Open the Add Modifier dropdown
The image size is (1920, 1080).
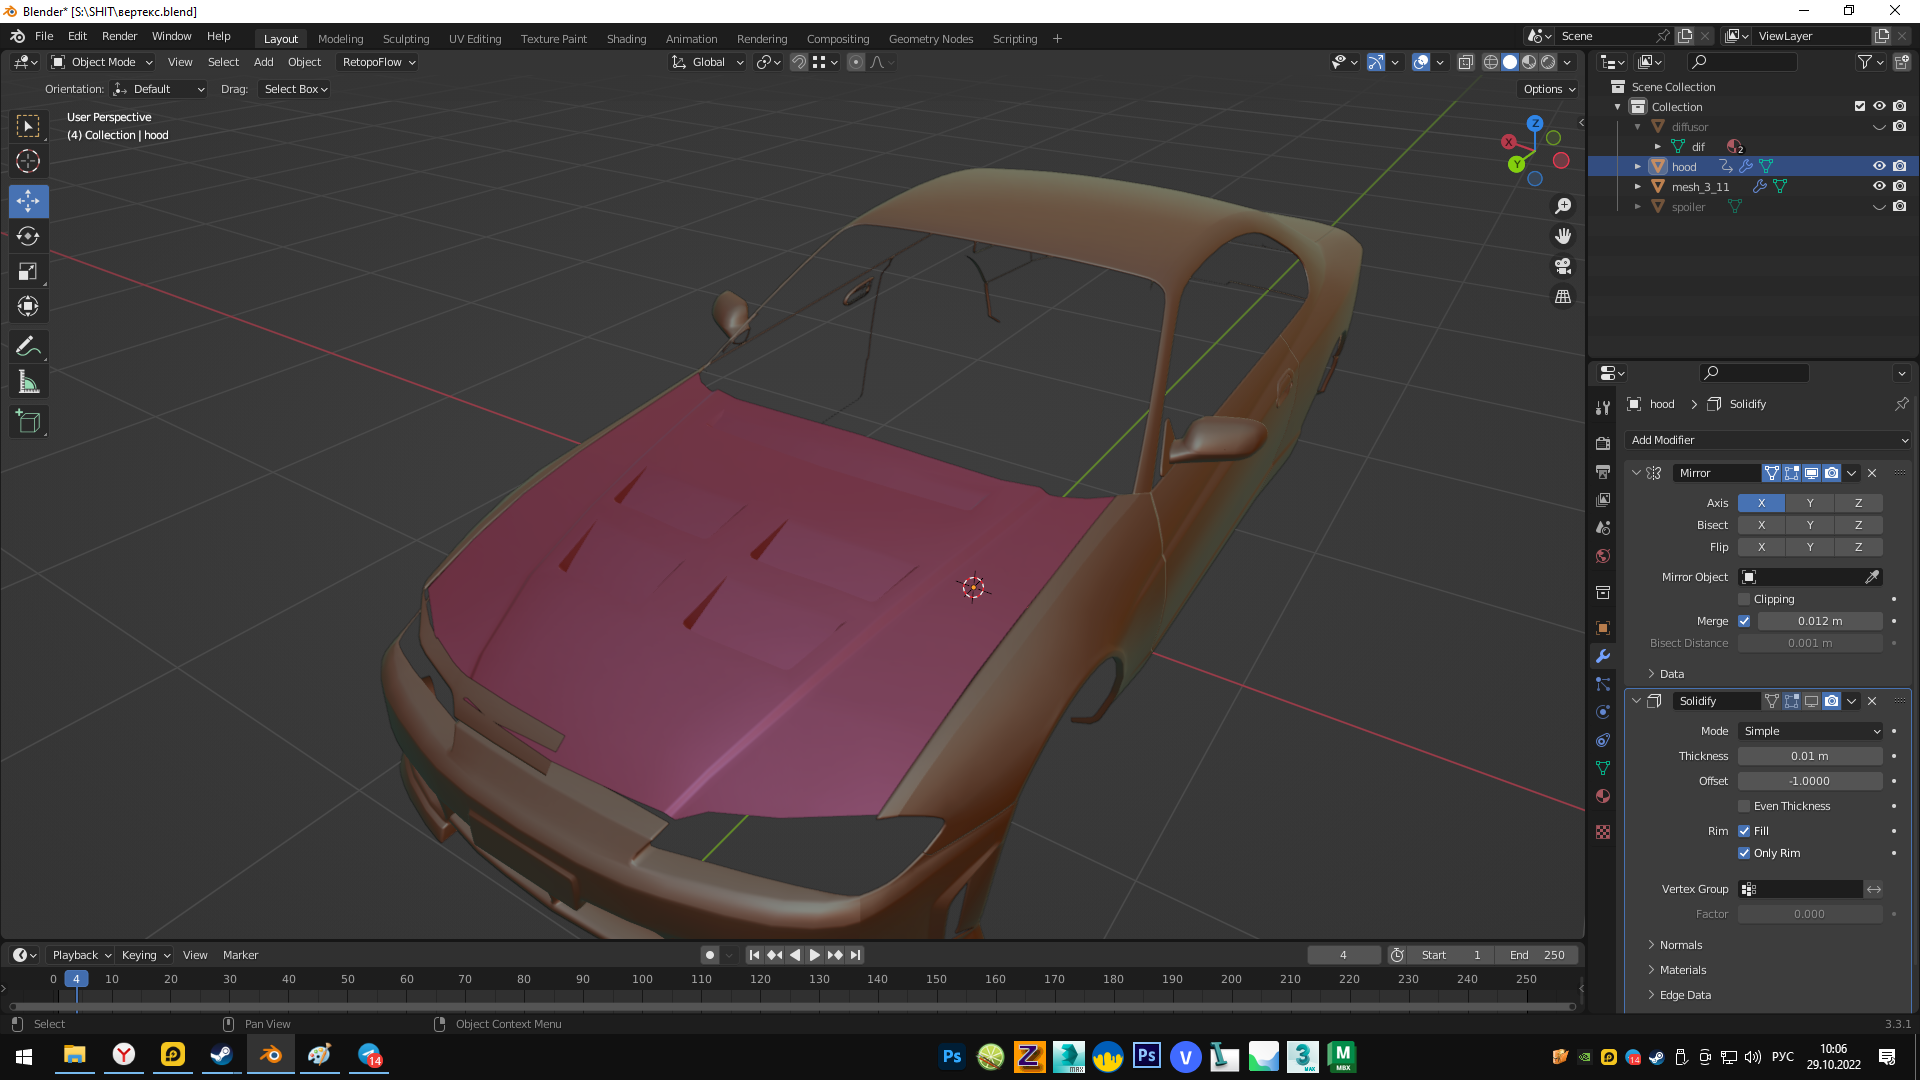point(1768,440)
